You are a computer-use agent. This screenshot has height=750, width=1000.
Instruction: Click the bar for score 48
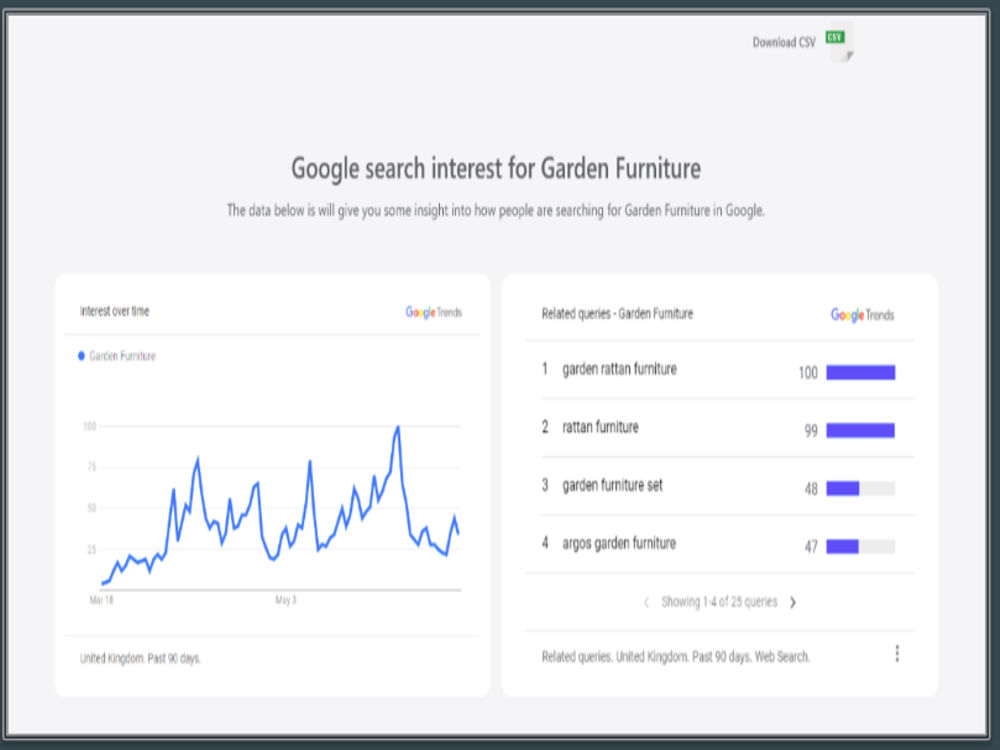pos(861,489)
